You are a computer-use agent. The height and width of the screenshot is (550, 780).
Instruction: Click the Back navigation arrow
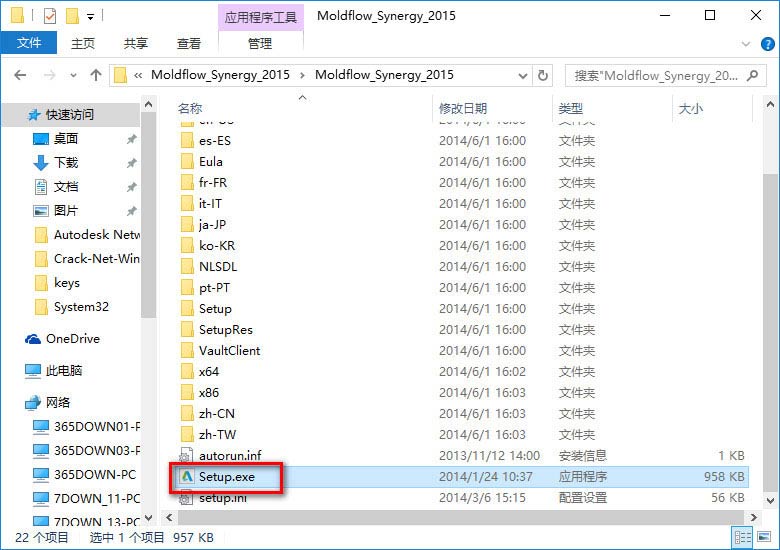(x=20, y=75)
